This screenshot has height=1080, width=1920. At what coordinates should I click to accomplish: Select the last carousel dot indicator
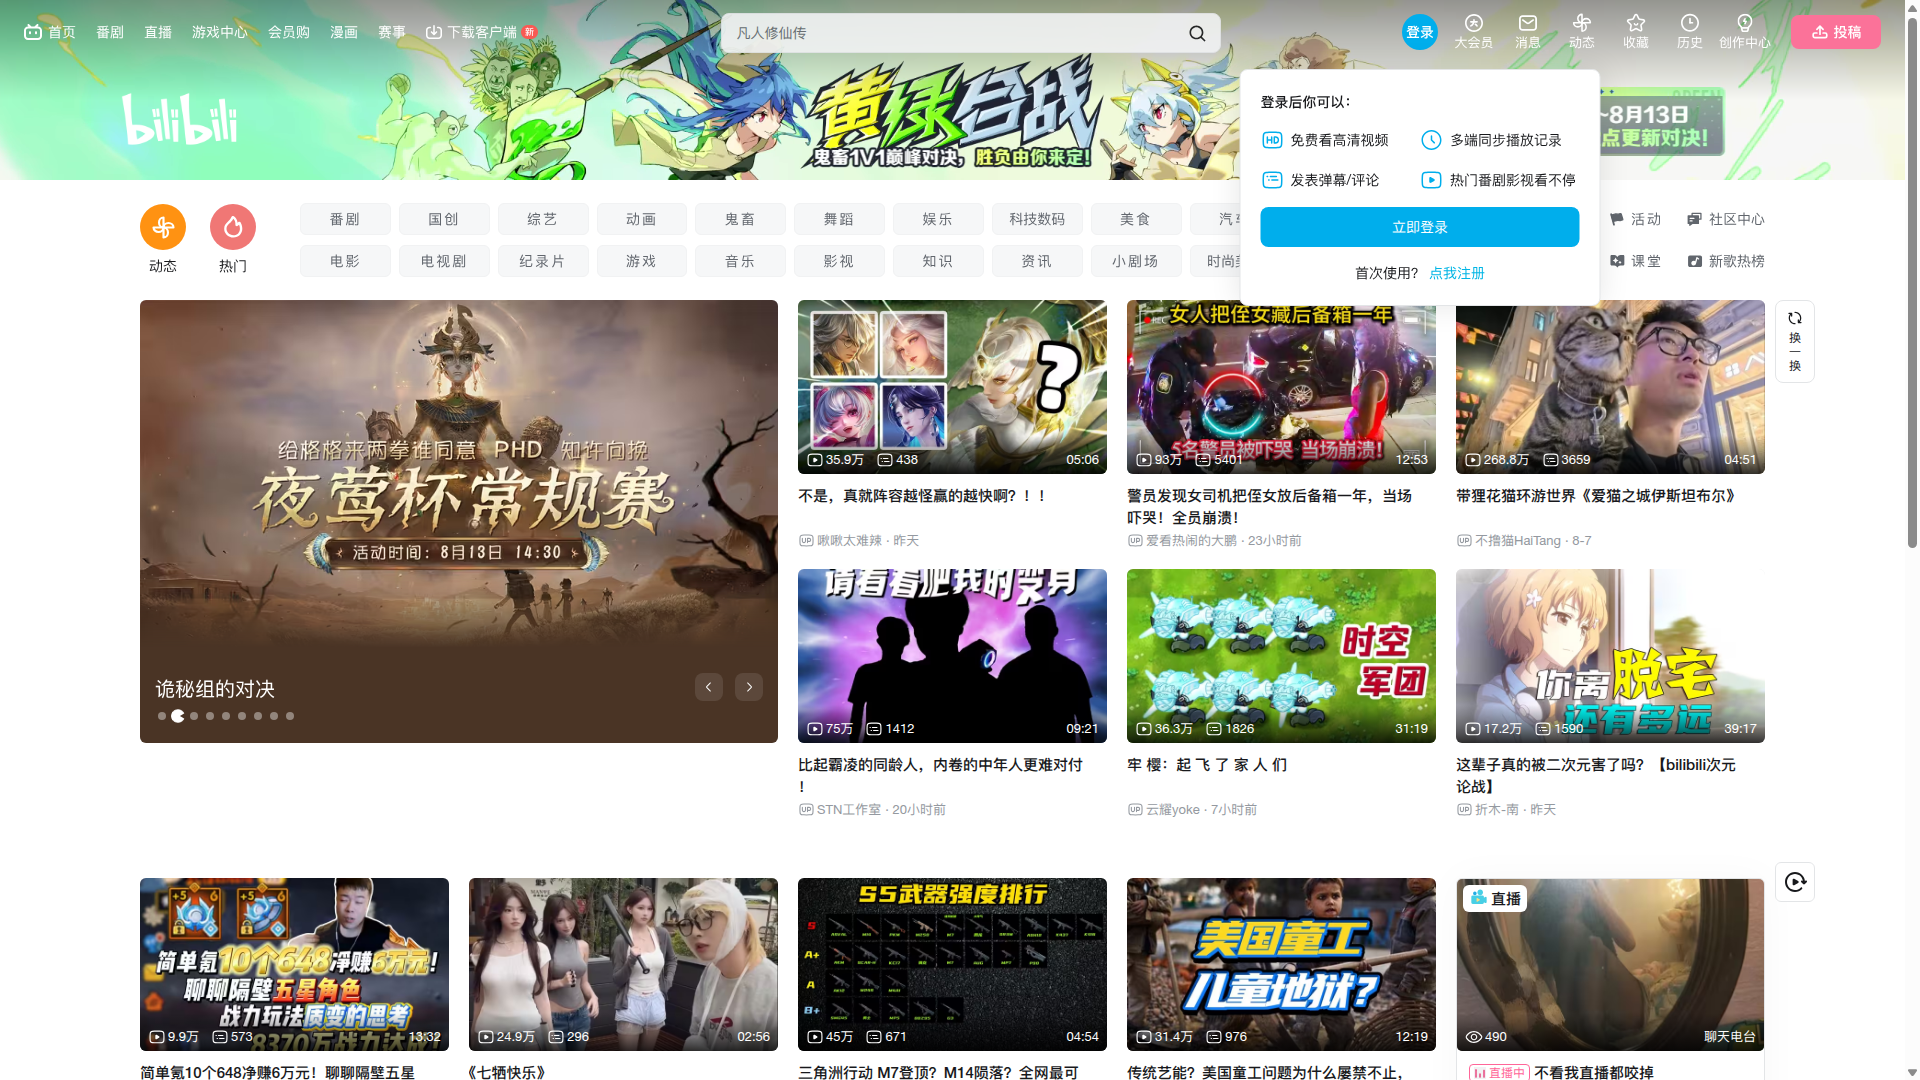pyautogui.click(x=290, y=716)
